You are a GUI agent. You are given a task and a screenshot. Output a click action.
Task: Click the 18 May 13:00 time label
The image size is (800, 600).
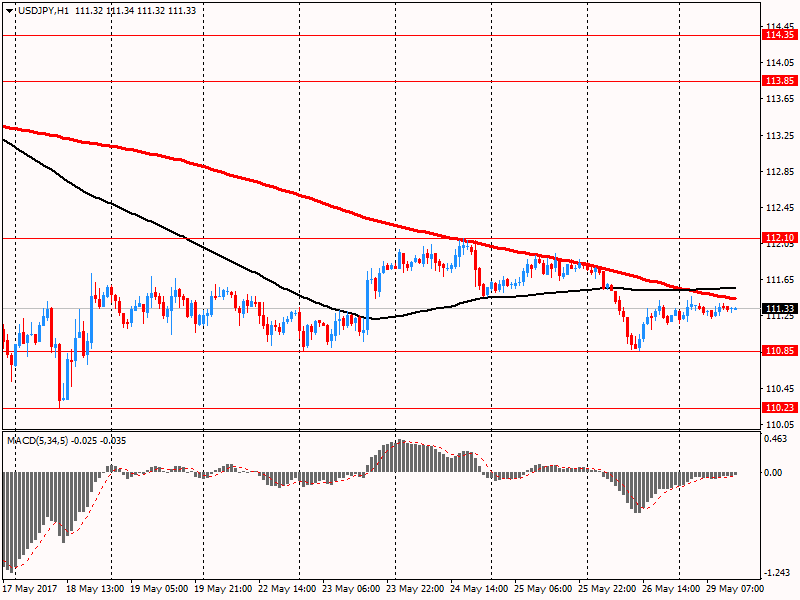pyautogui.click(x=95, y=588)
